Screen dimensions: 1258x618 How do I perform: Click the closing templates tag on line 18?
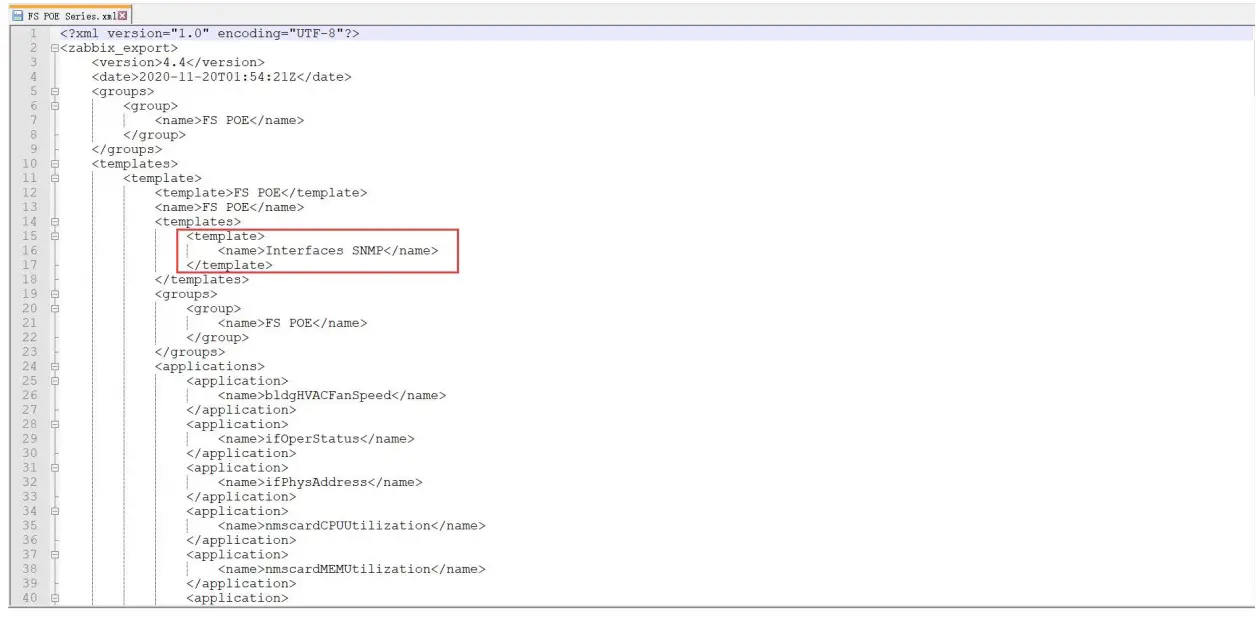pos(202,280)
